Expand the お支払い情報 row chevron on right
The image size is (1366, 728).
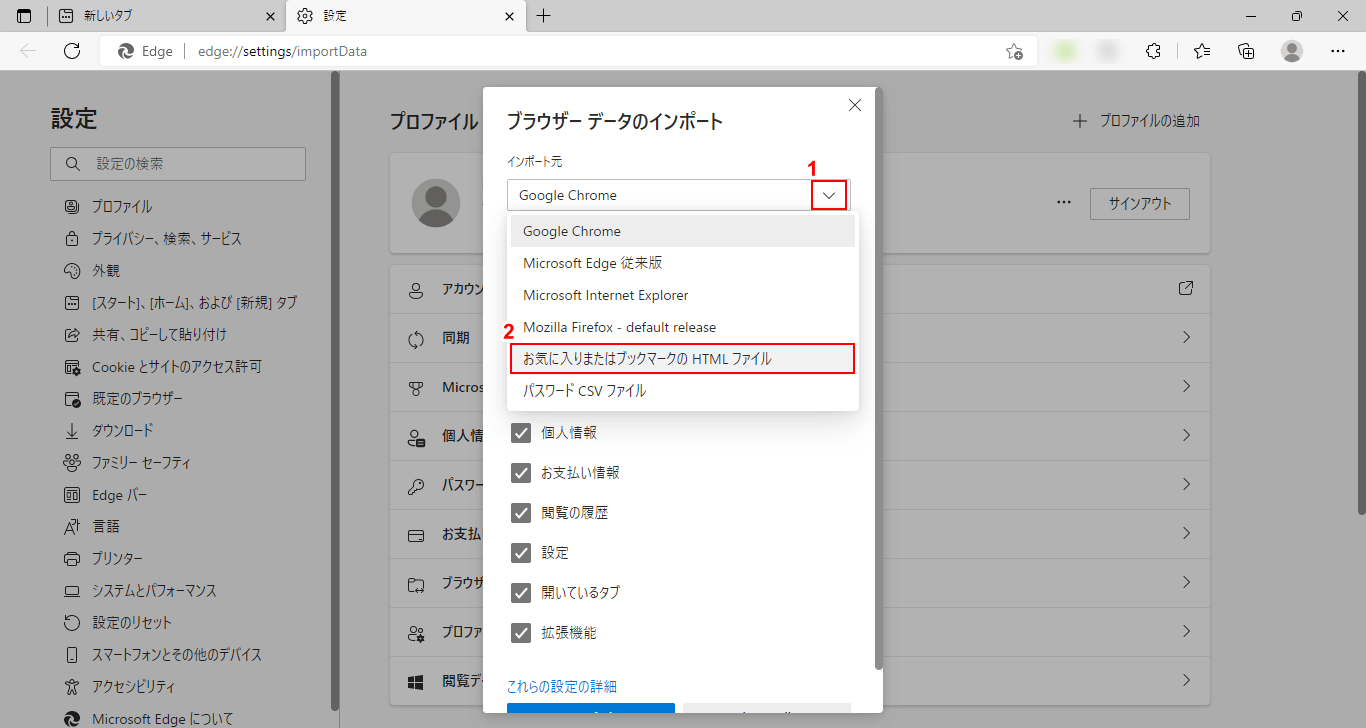pos(1186,534)
